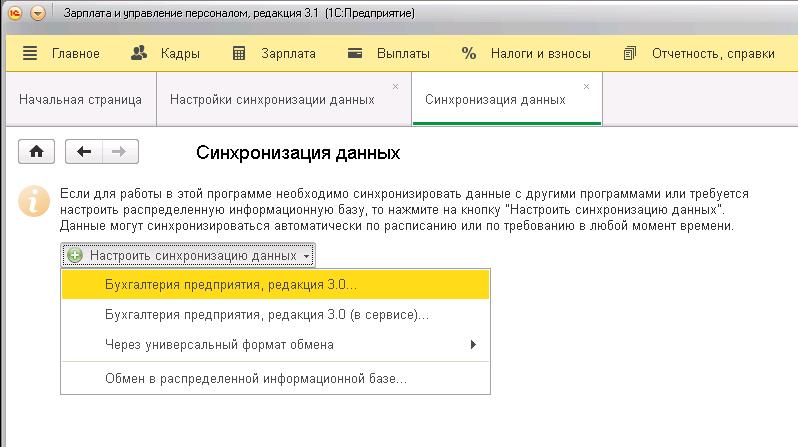Open the Налоги и взносы section

[x=540, y=53]
